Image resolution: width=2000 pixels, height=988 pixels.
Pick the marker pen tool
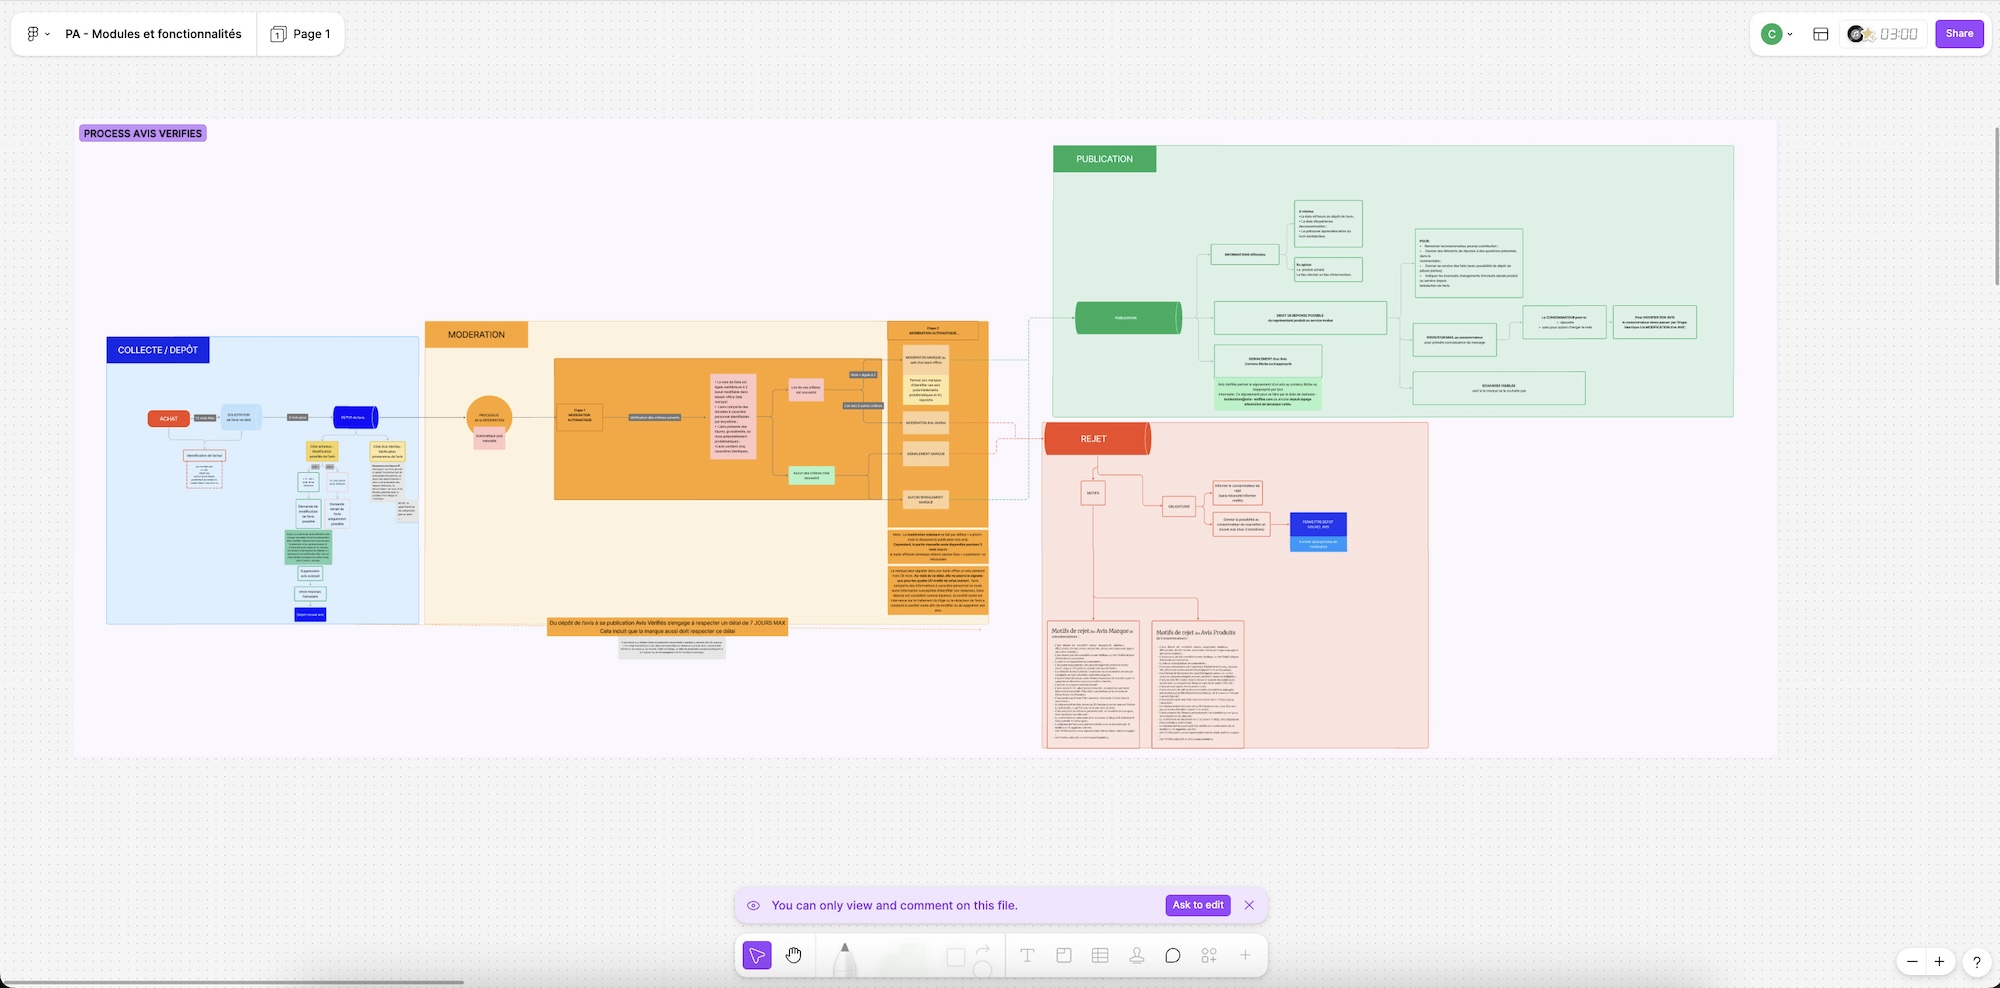(x=845, y=958)
